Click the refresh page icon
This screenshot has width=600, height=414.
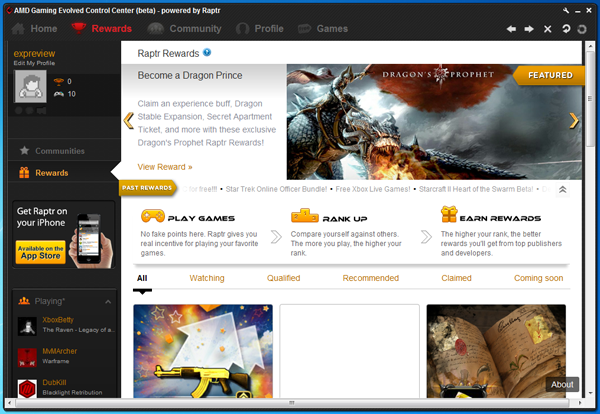tap(566, 29)
